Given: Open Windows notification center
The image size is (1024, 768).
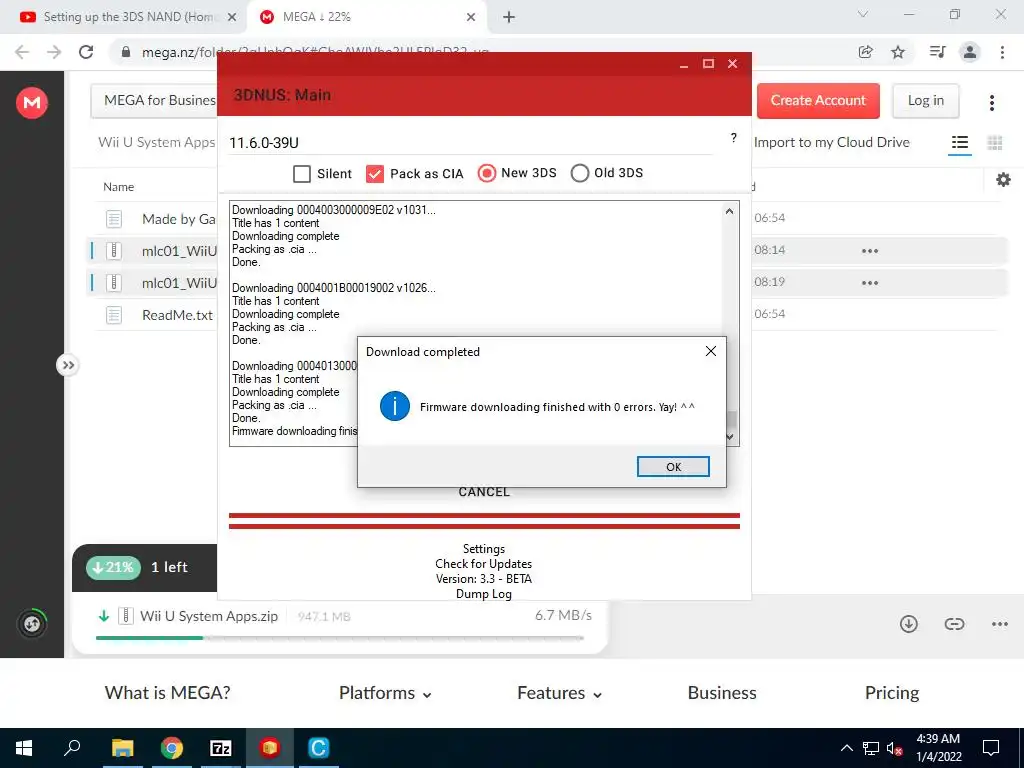Looking at the screenshot, I should pos(991,748).
